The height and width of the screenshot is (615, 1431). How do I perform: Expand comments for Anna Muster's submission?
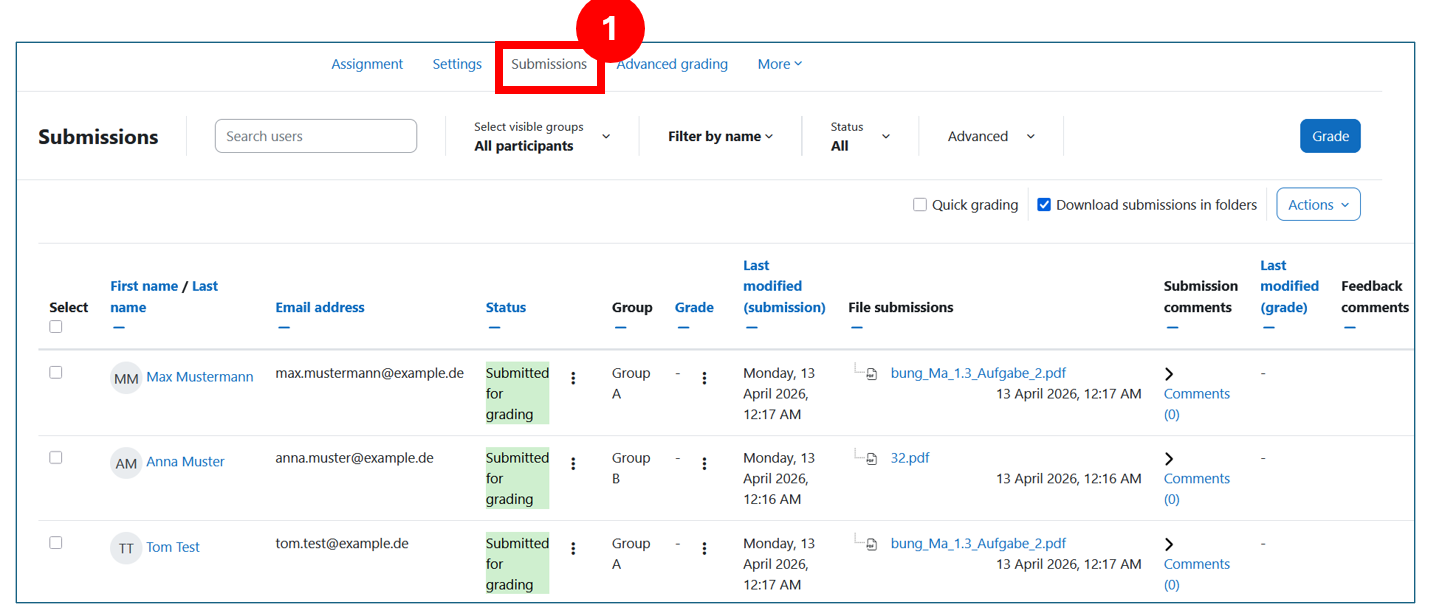pyautogui.click(x=1169, y=459)
